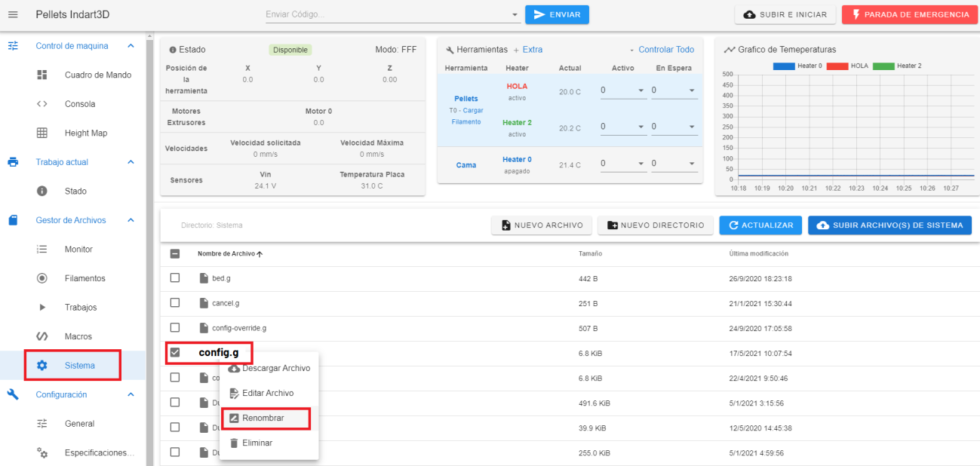
Task: Click the Extra tools link
Action: (x=532, y=49)
